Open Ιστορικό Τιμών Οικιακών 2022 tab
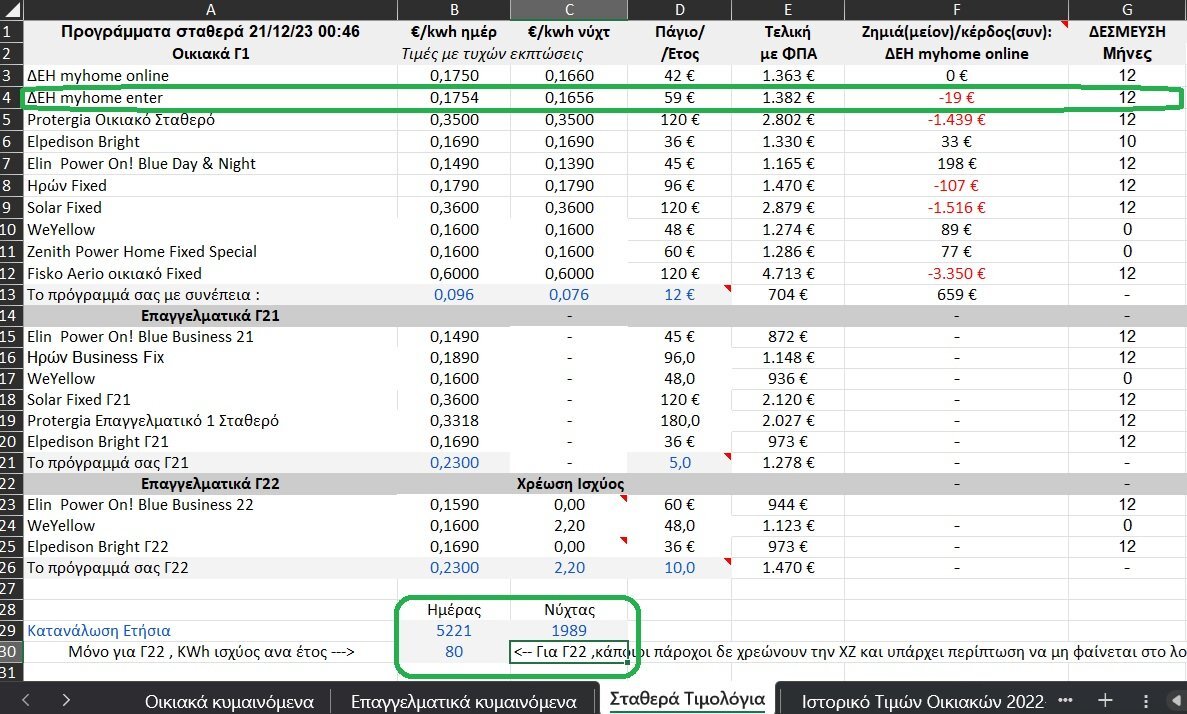This screenshot has height=714, width=1187. click(923, 702)
